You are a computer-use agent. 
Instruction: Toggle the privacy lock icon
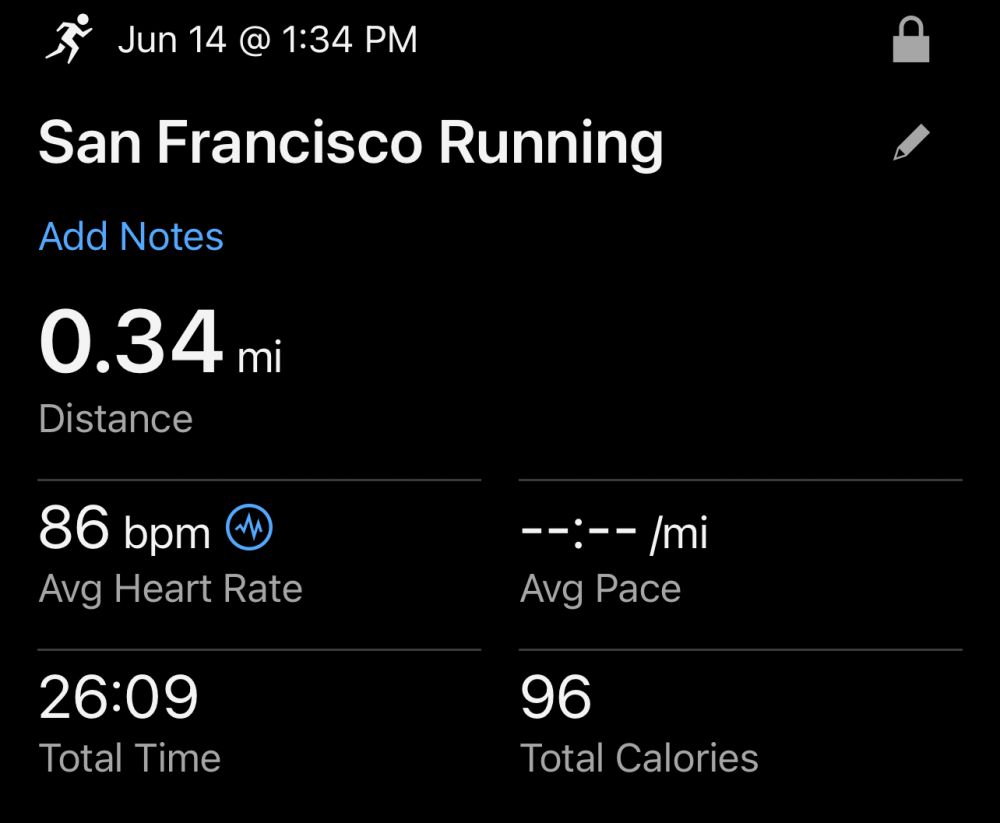click(910, 42)
